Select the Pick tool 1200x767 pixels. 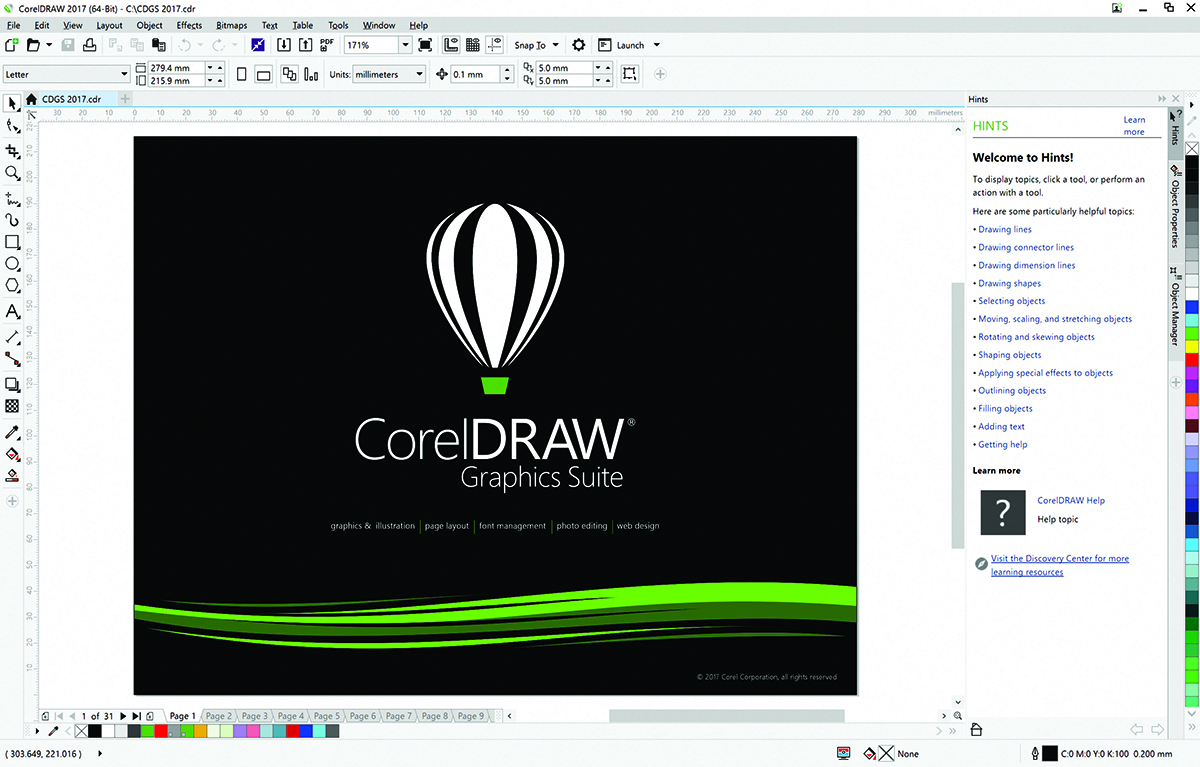(x=12, y=104)
